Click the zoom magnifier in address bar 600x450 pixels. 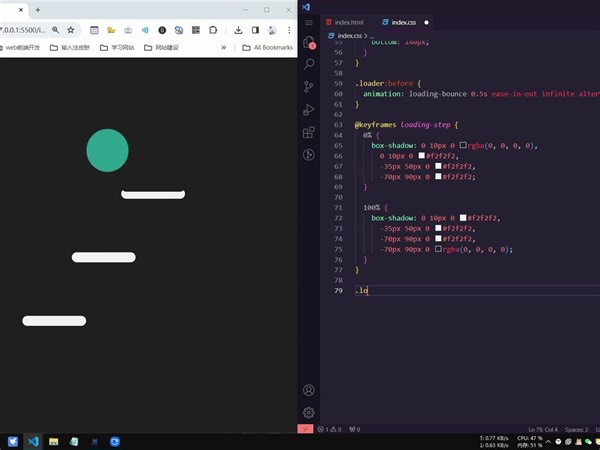(x=55, y=30)
